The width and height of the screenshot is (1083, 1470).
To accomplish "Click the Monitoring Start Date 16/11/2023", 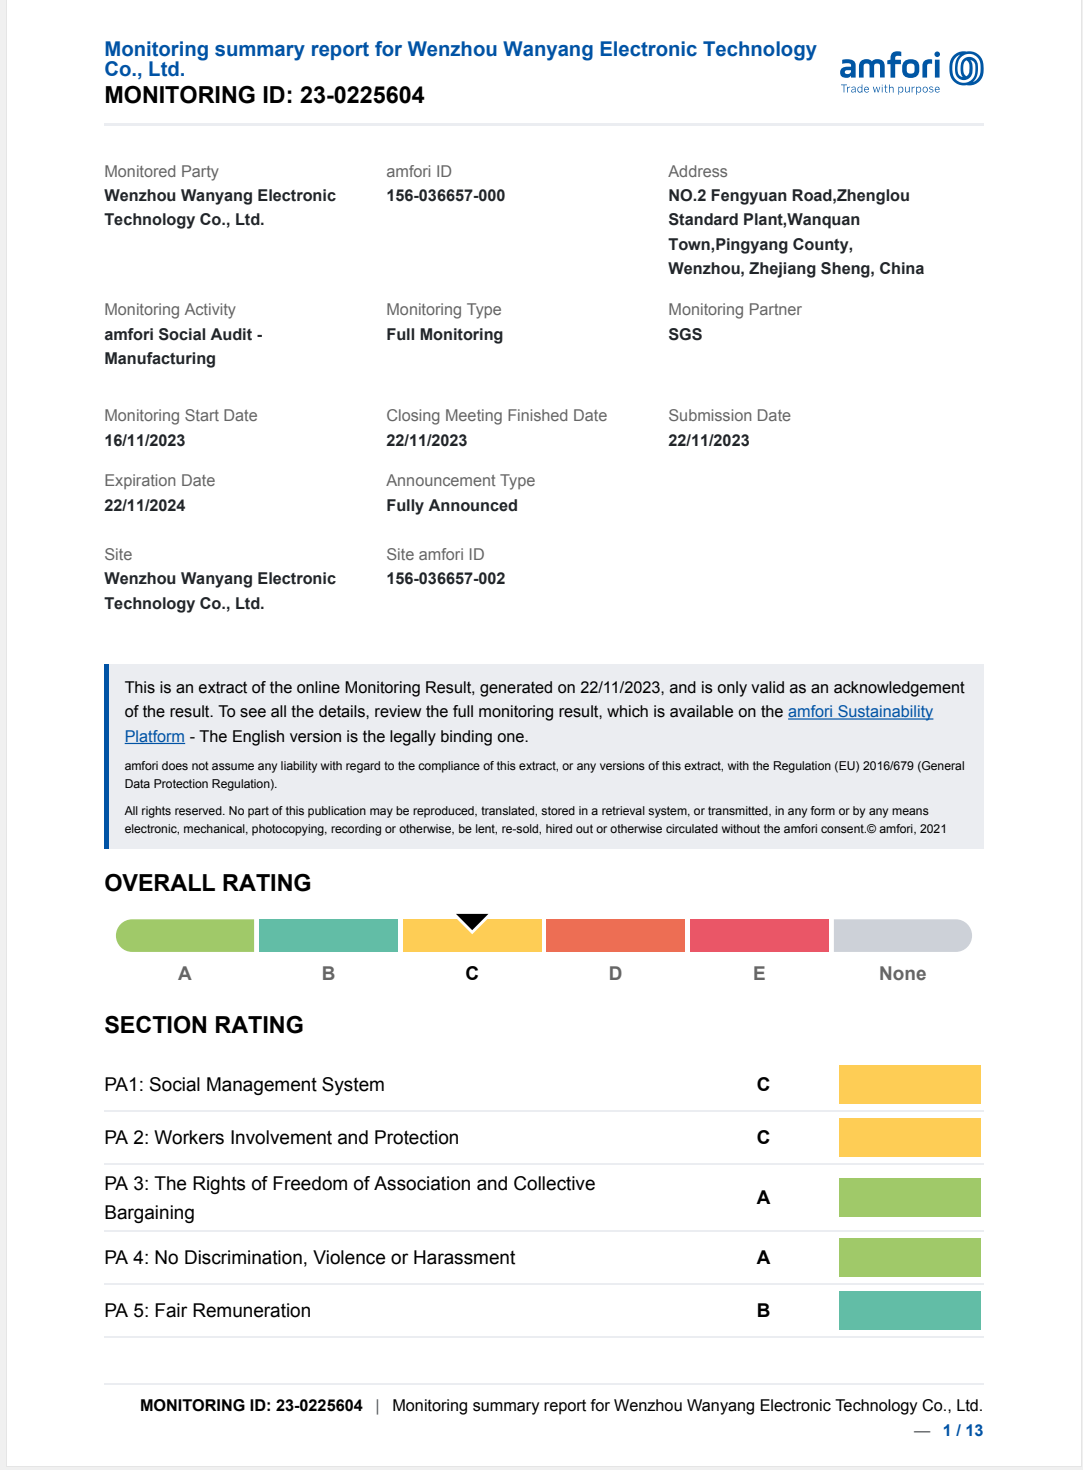I will [x=145, y=441].
